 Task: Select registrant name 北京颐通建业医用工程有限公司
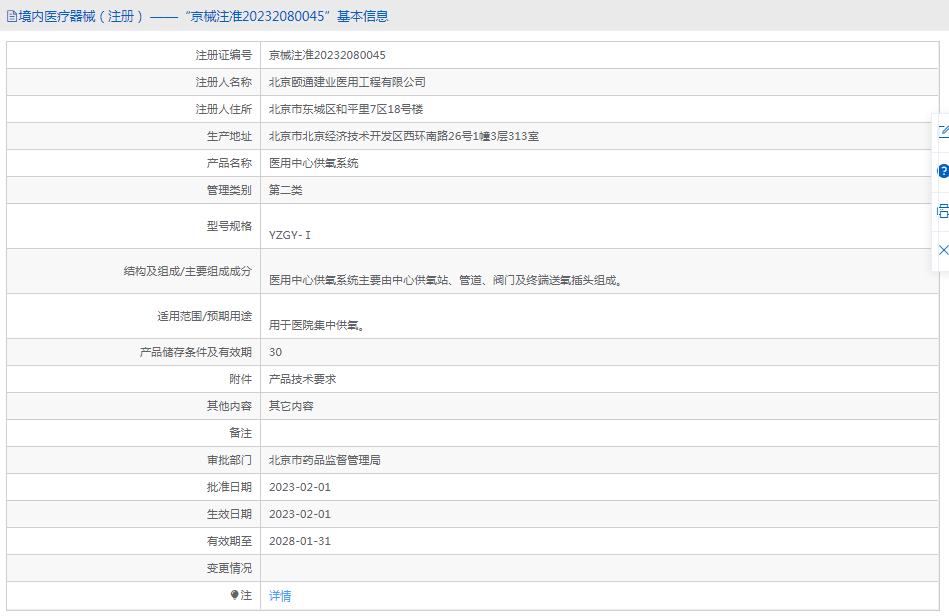coord(347,82)
